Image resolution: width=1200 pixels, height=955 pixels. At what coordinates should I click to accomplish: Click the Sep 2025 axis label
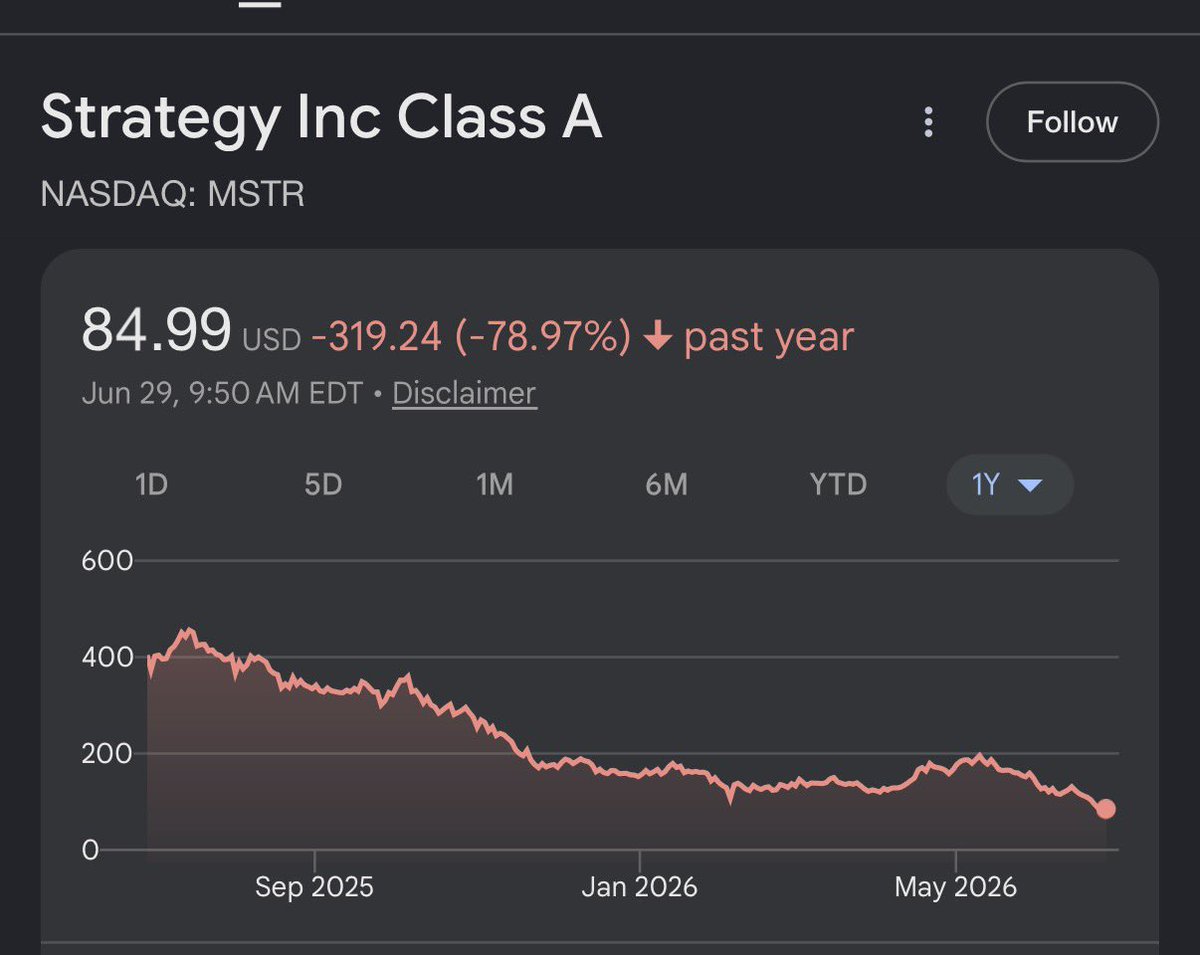314,887
